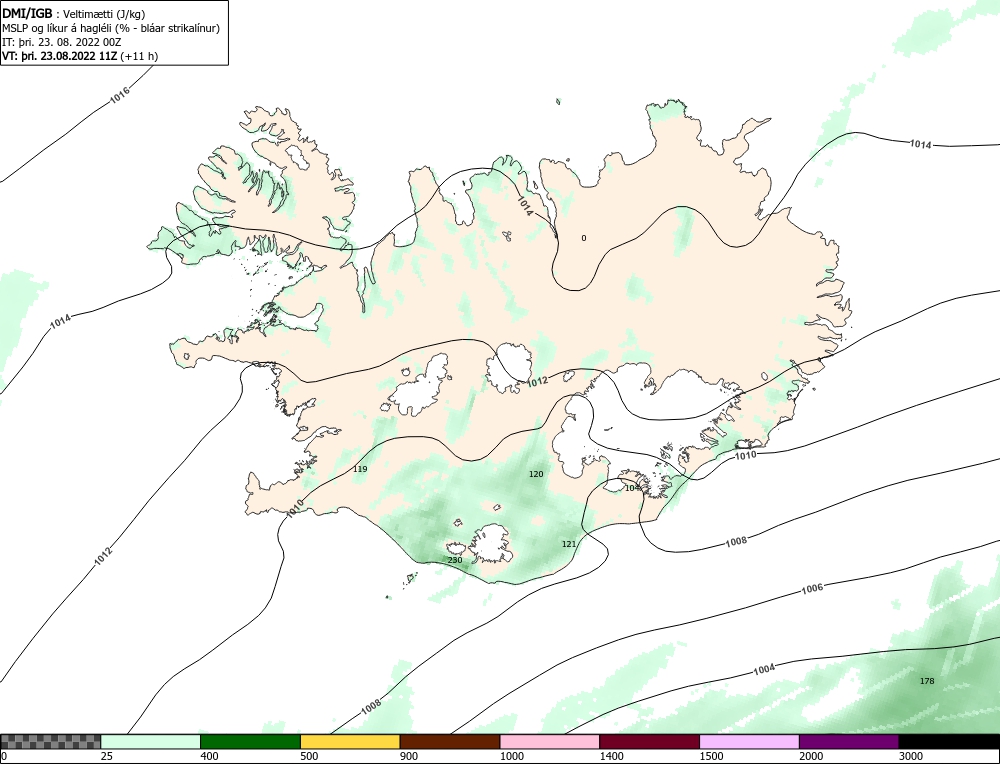1000x764 pixels.
Task: Click the light green 25–400 legend swatch
Action: [x=151, y=742]
